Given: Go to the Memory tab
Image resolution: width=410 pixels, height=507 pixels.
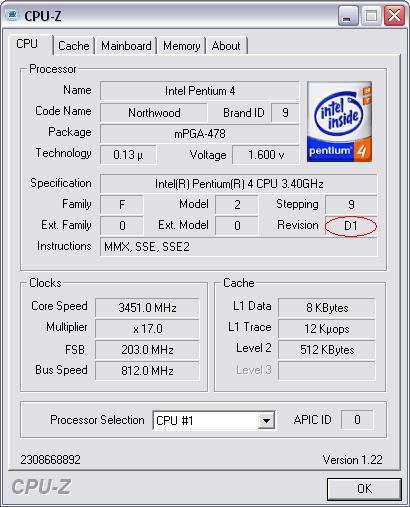Looking at the screenshot, I should click(181, 46).
